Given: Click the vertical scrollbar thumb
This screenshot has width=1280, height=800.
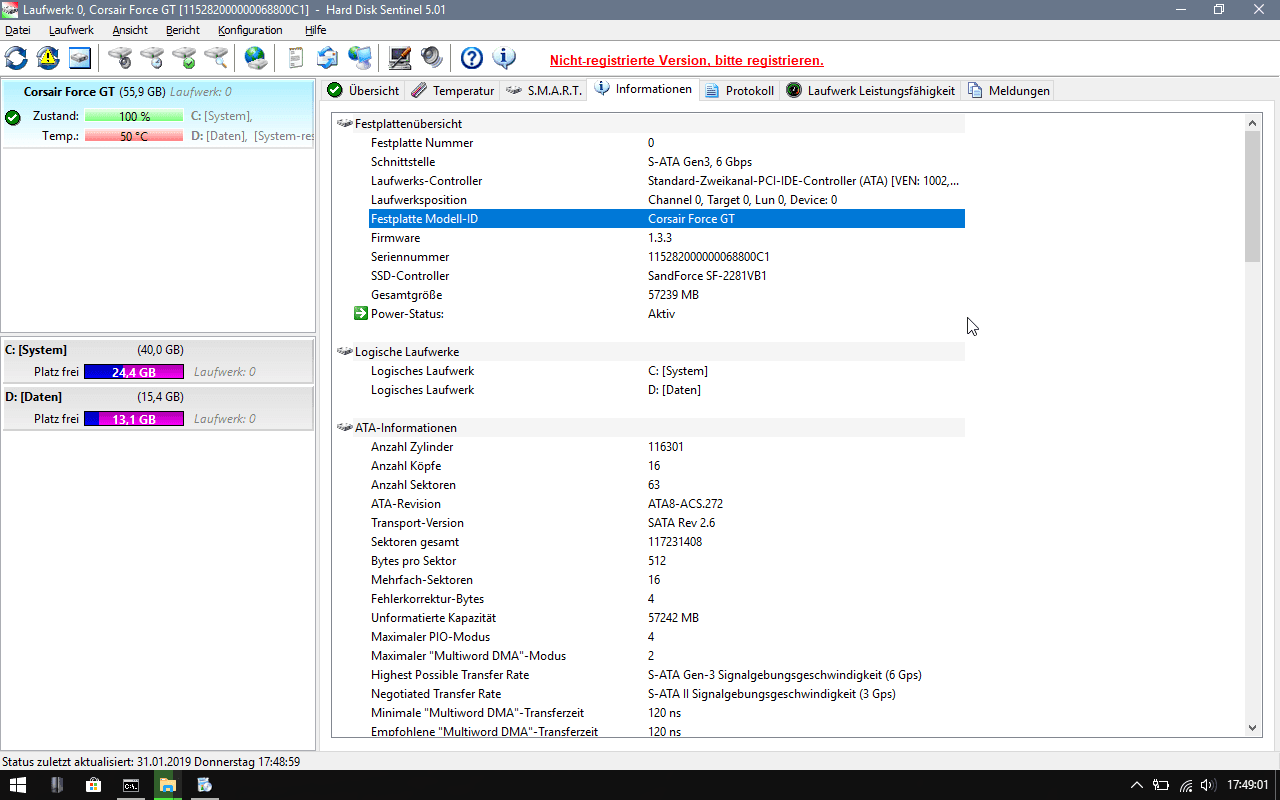Looking at the screenshot, I should point(1253,196).
